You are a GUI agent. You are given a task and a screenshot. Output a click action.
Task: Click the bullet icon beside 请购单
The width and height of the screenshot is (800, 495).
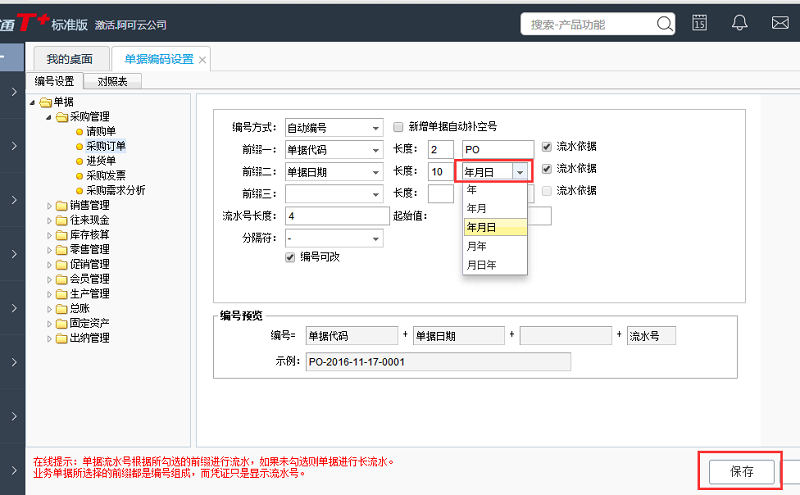coord(79,132)
